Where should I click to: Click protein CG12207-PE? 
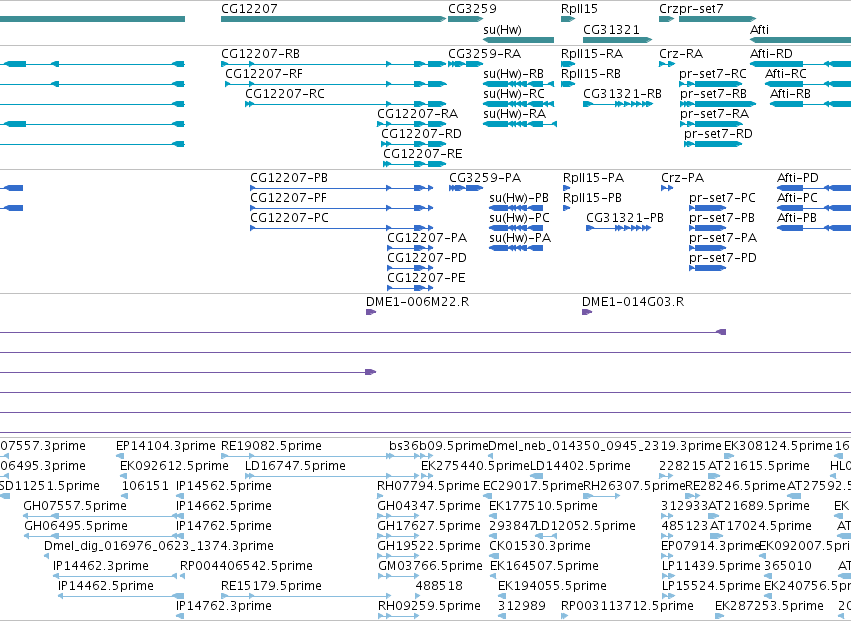(410, 288)
